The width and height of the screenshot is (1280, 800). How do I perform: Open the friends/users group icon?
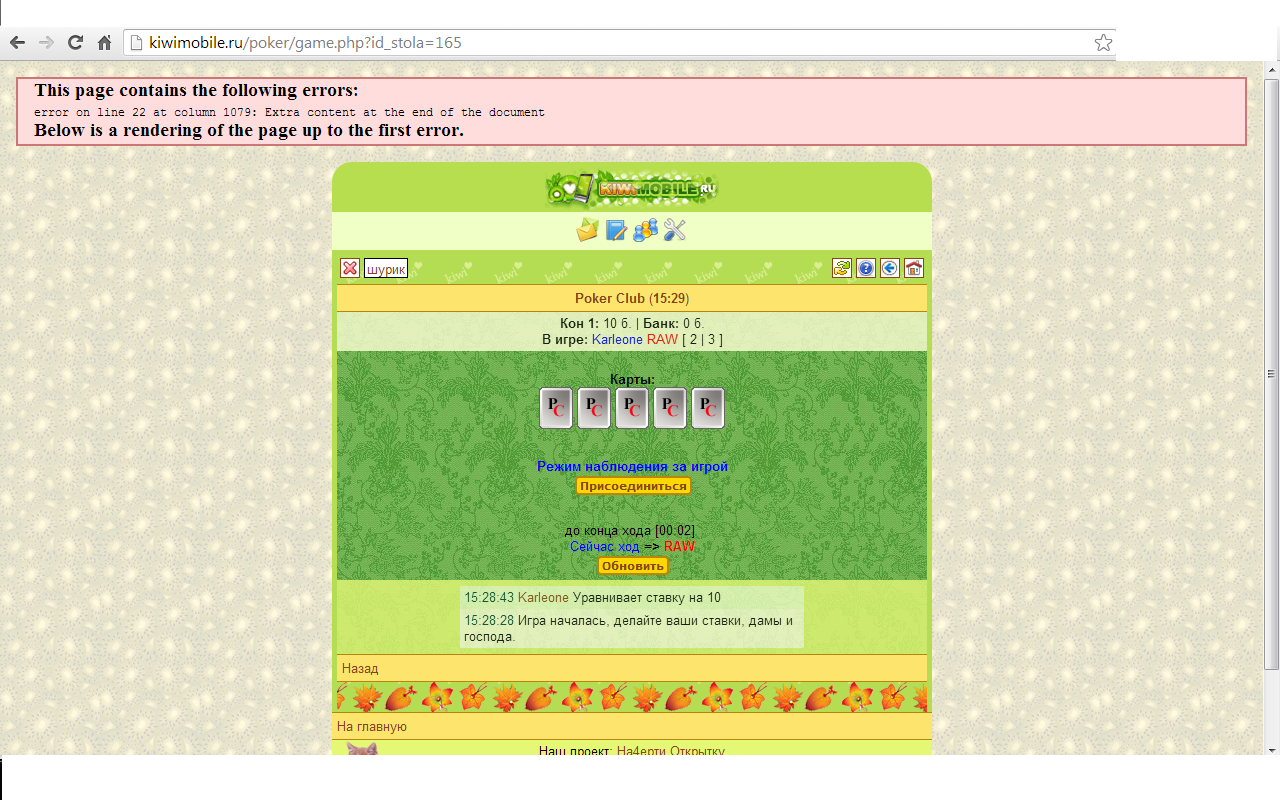pos(646,230)
